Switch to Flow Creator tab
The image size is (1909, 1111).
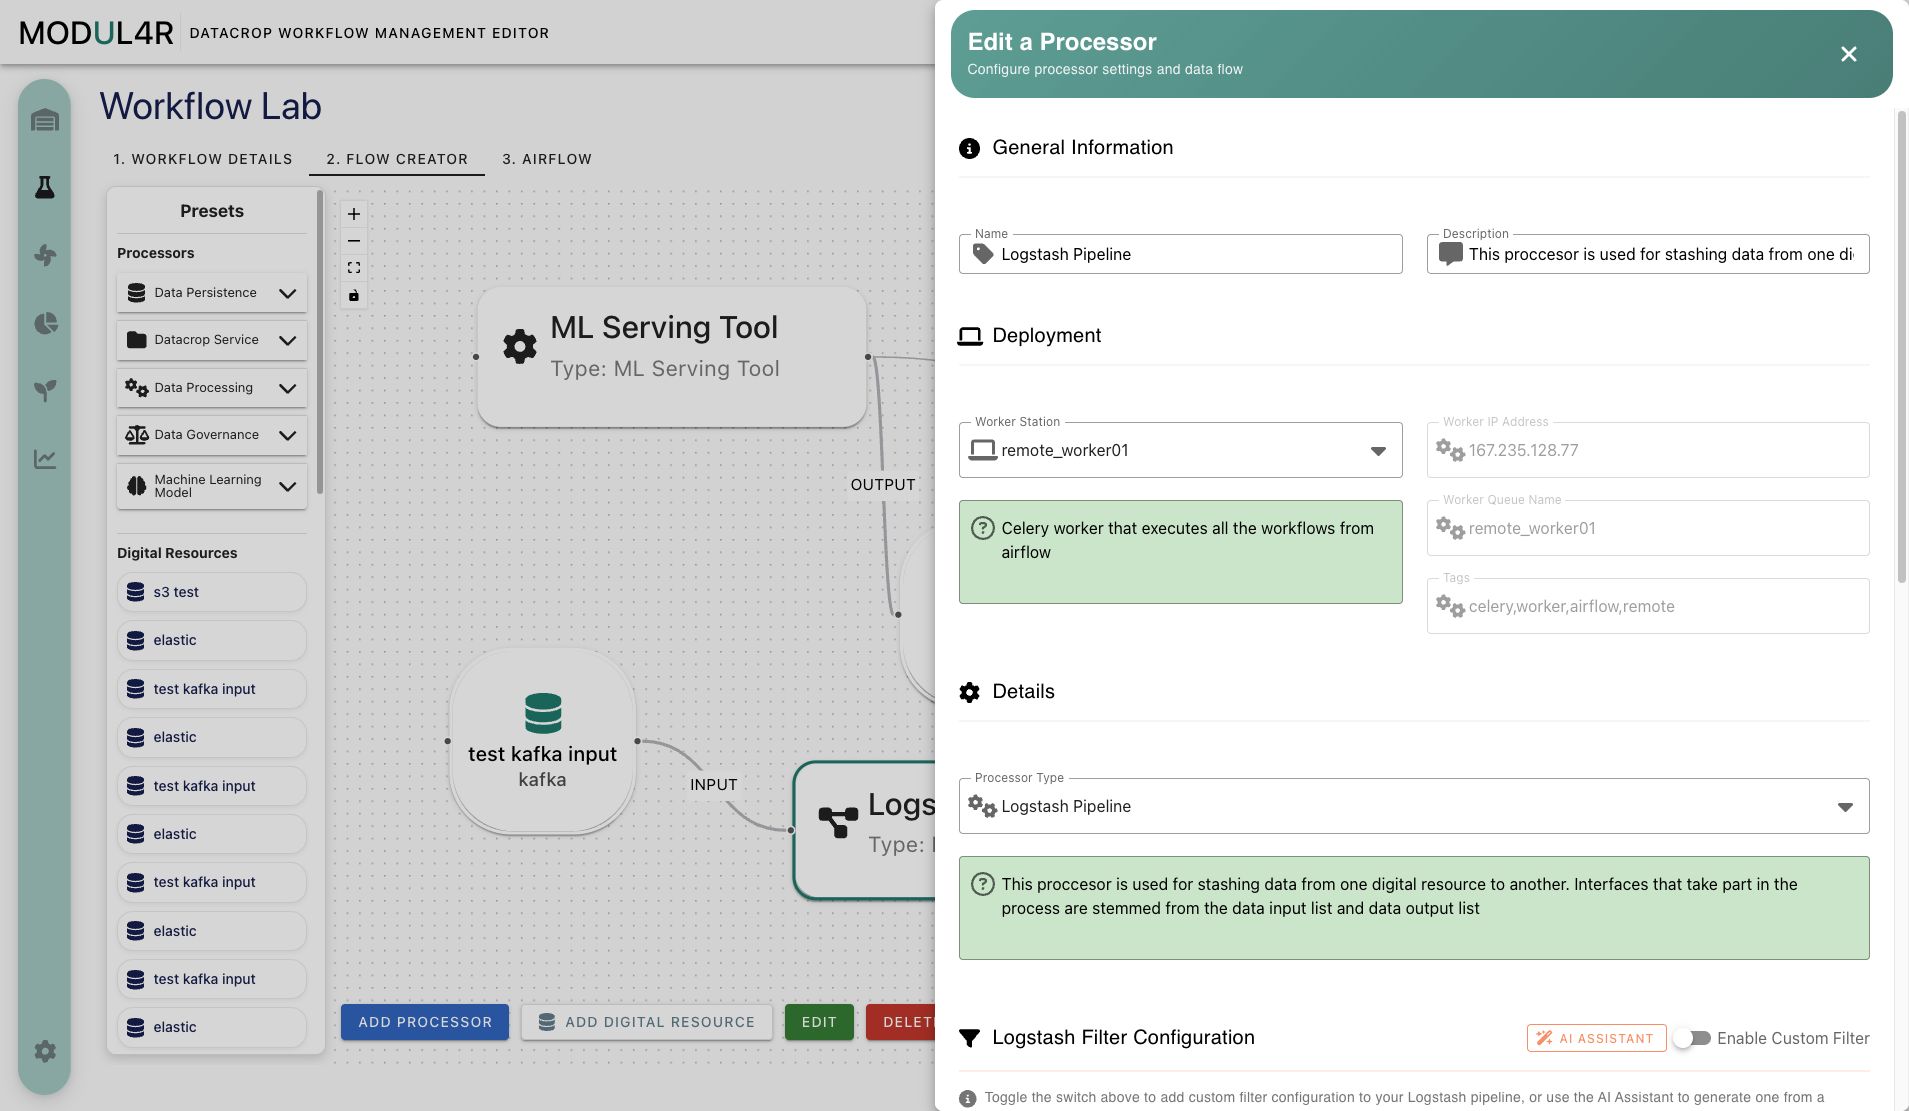[397, 159]
